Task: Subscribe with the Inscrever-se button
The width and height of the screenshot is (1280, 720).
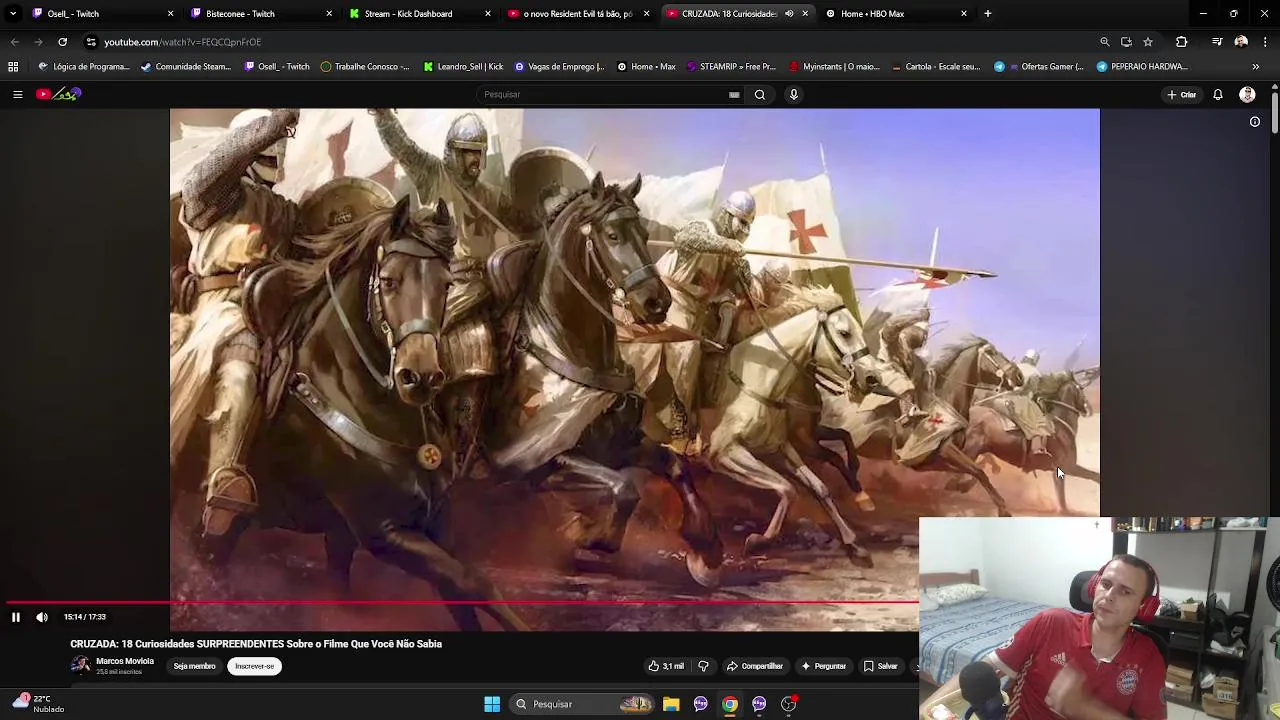Action: 255,666
